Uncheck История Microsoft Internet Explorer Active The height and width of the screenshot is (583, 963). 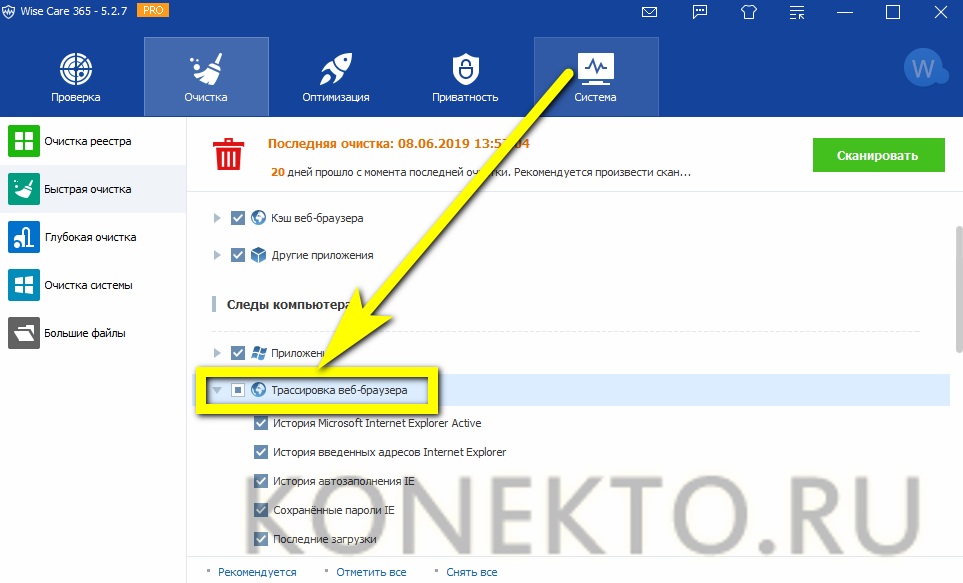(x=261, y=423)
